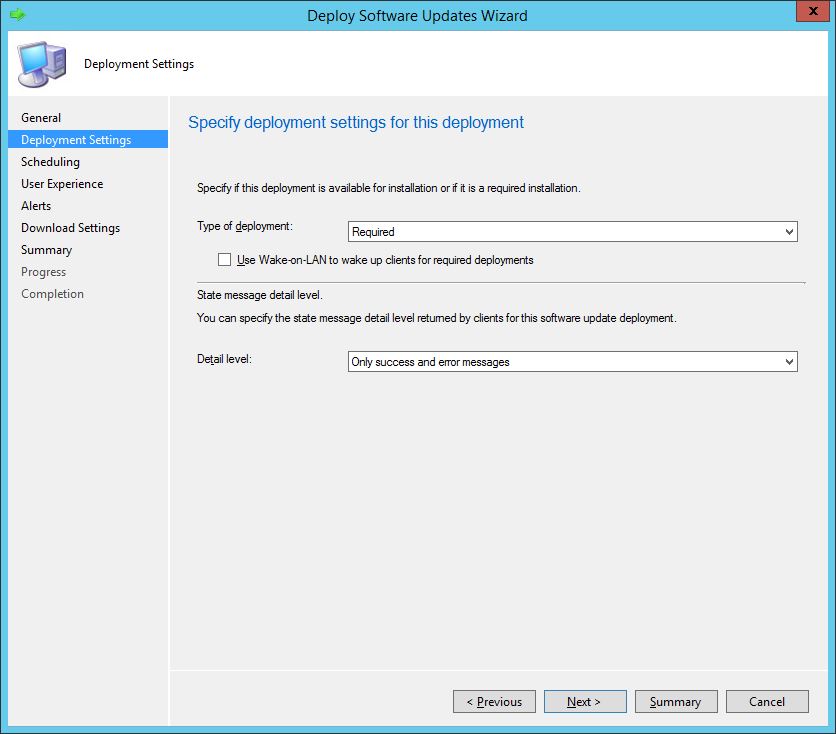Click the Previous button

(x=494, y=701)
